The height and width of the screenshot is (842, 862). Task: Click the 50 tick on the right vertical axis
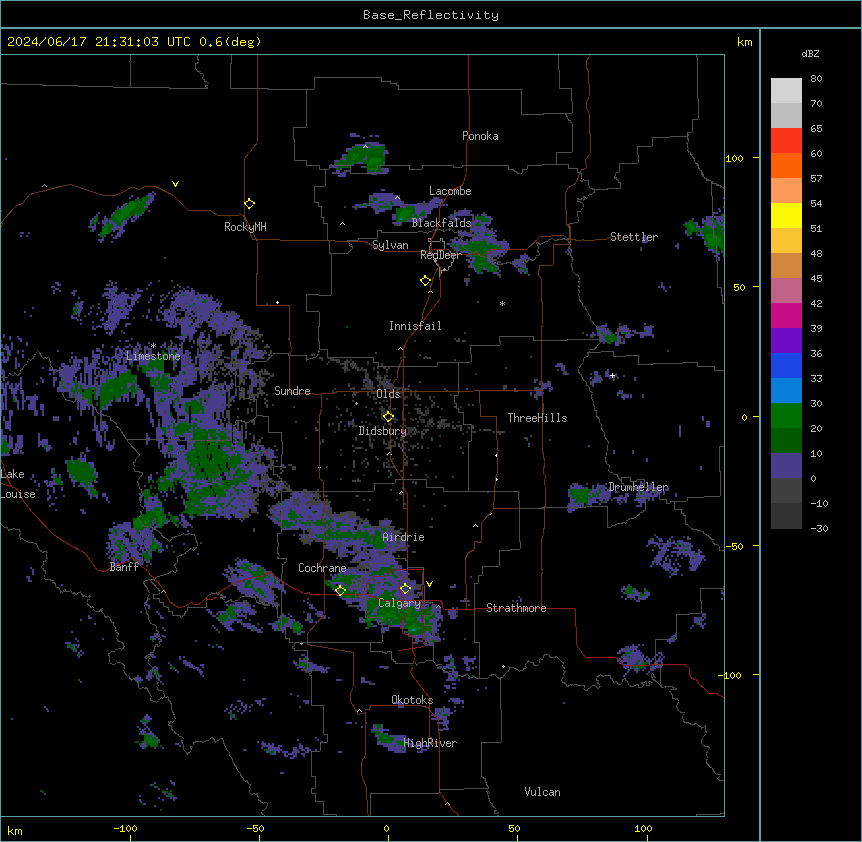739,287
